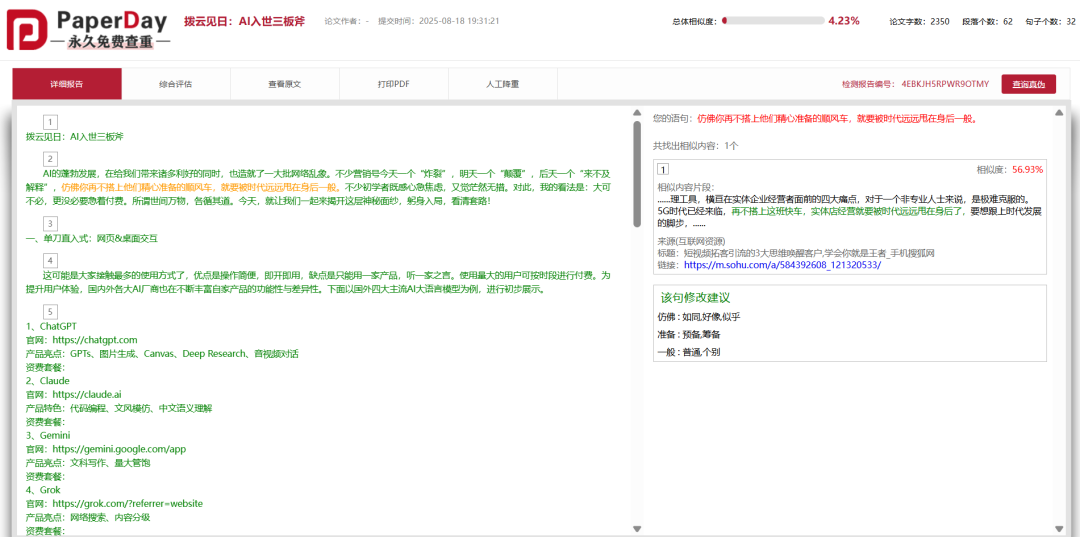This screenshot has height=537, width=1080.
Task: Switch to the 详细报告 tab
Action: click(67, 84)
